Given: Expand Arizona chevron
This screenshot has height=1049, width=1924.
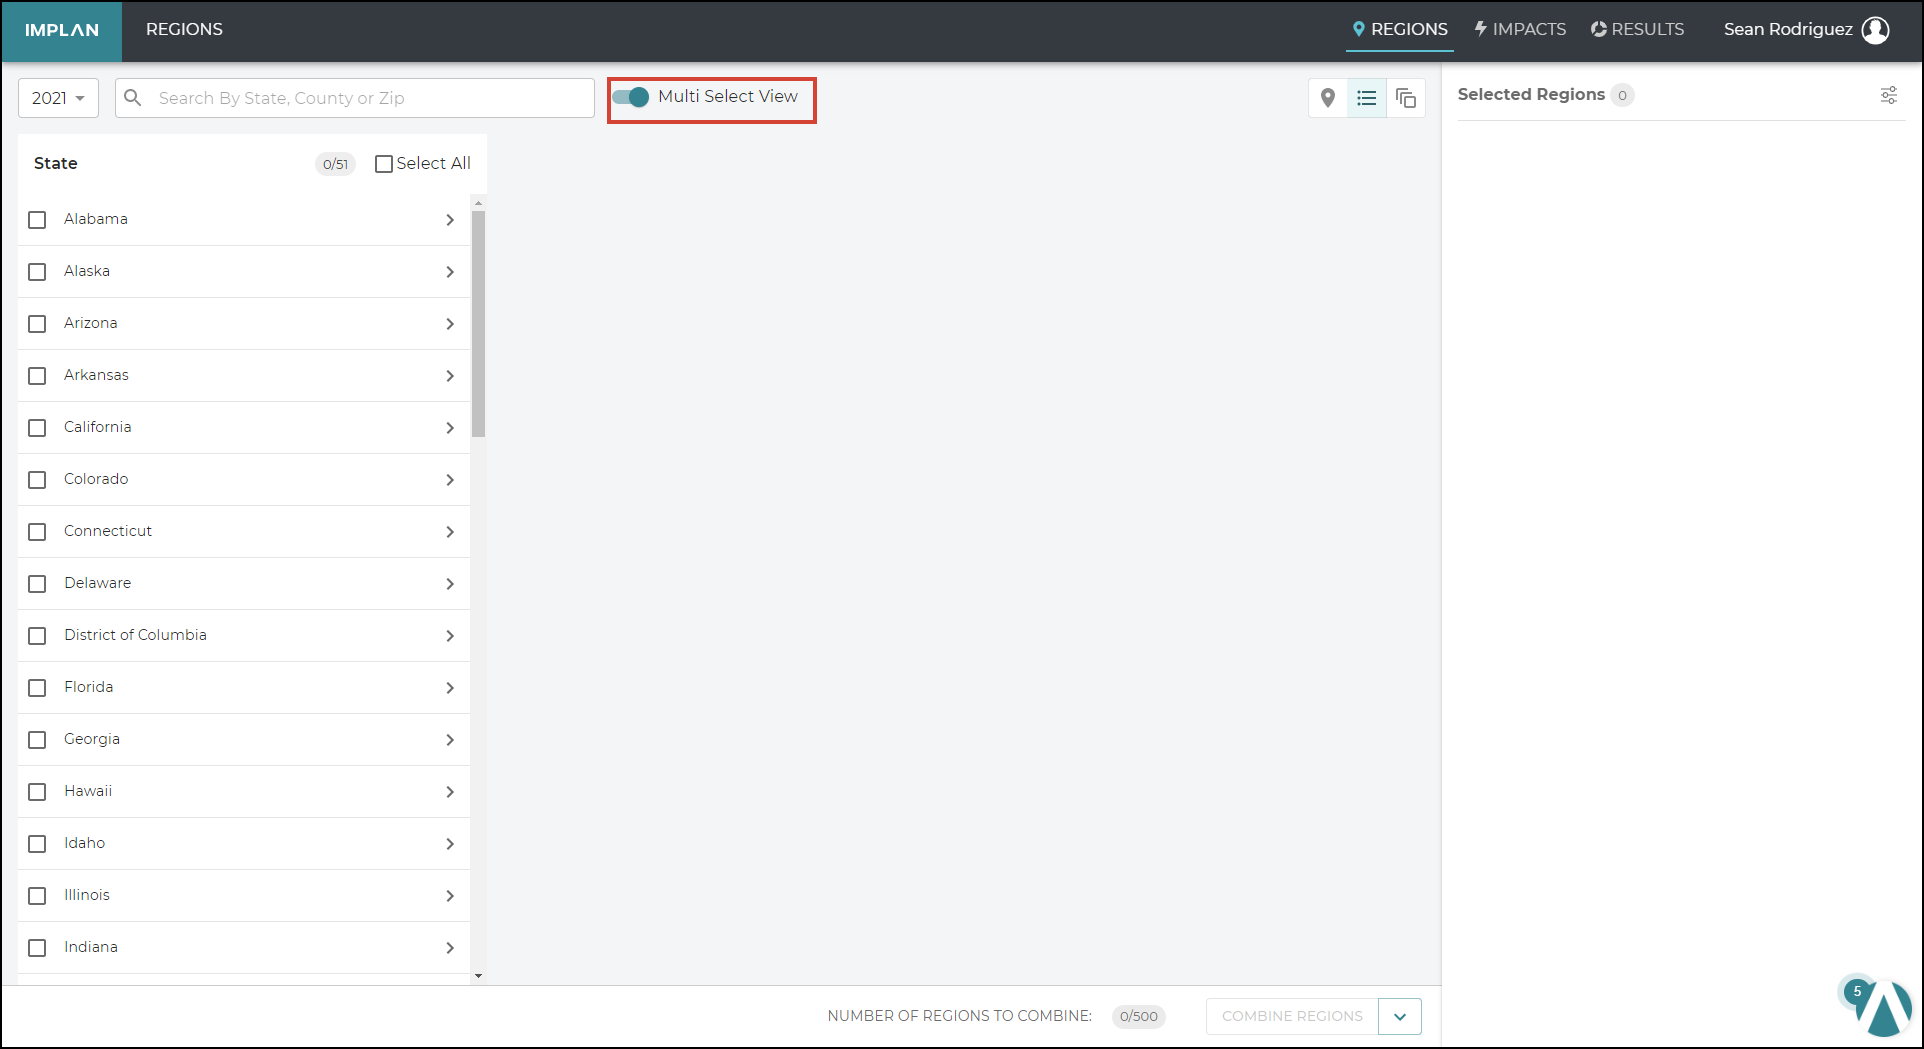Looking at the screenshot, I should coord(450,324).
